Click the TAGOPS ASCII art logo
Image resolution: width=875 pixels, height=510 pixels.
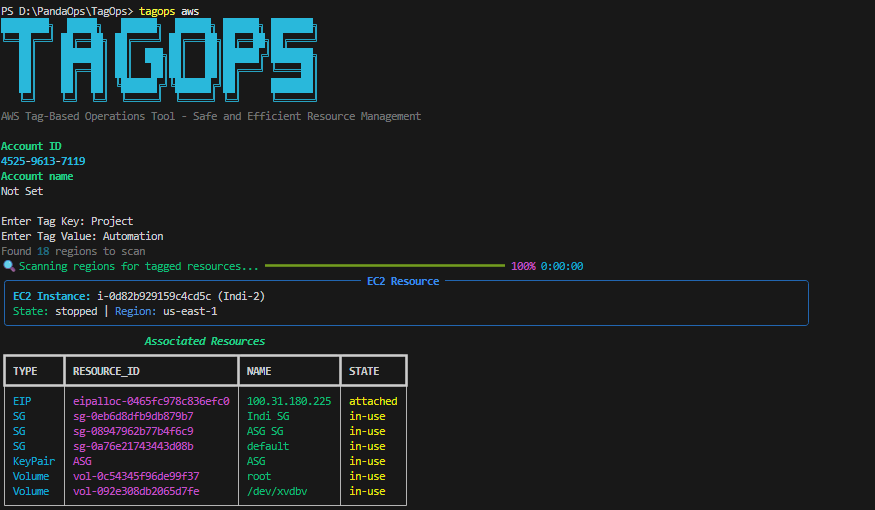[160, 60]
